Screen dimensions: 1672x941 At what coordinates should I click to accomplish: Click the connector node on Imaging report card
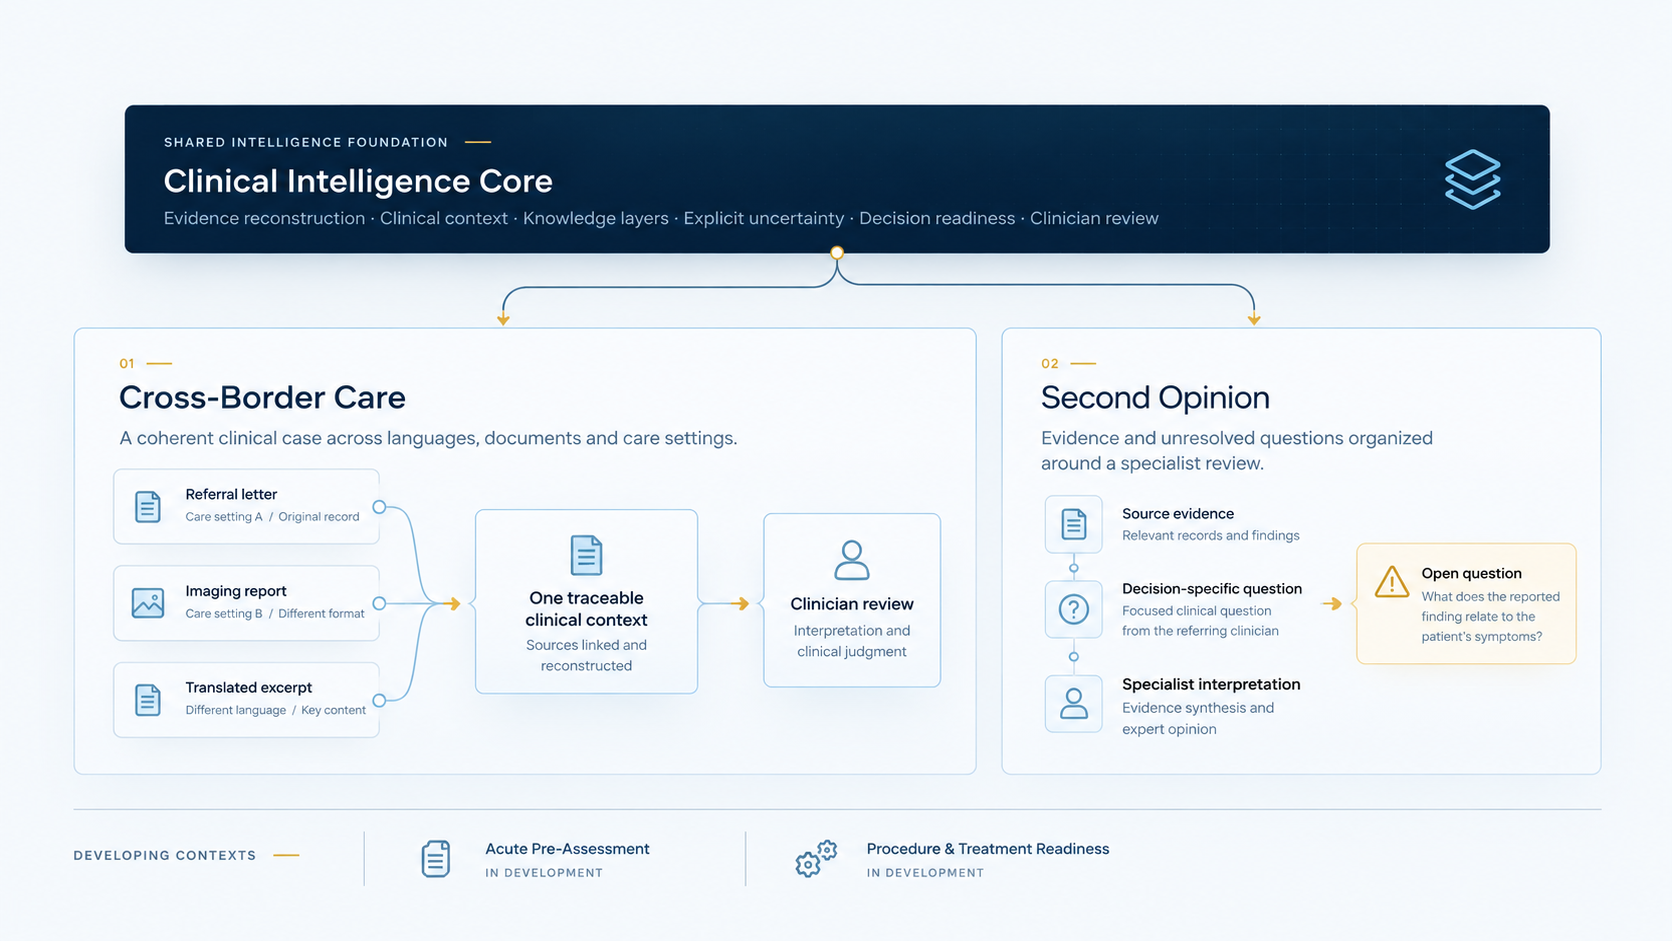(x=379, y=603)
